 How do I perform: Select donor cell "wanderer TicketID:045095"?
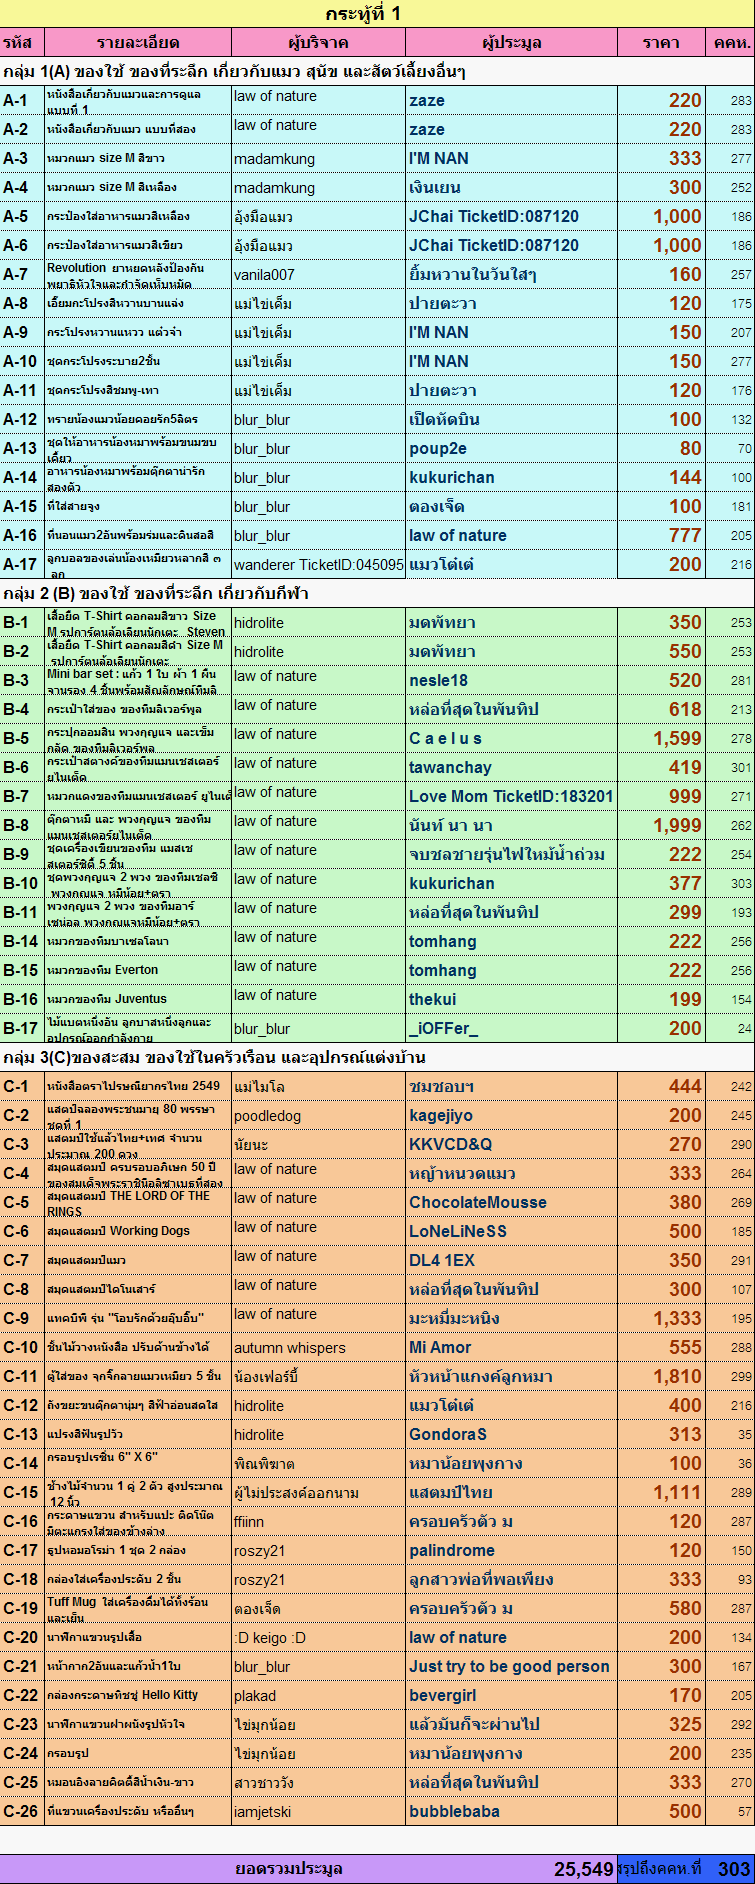click(x=318, y=565)
